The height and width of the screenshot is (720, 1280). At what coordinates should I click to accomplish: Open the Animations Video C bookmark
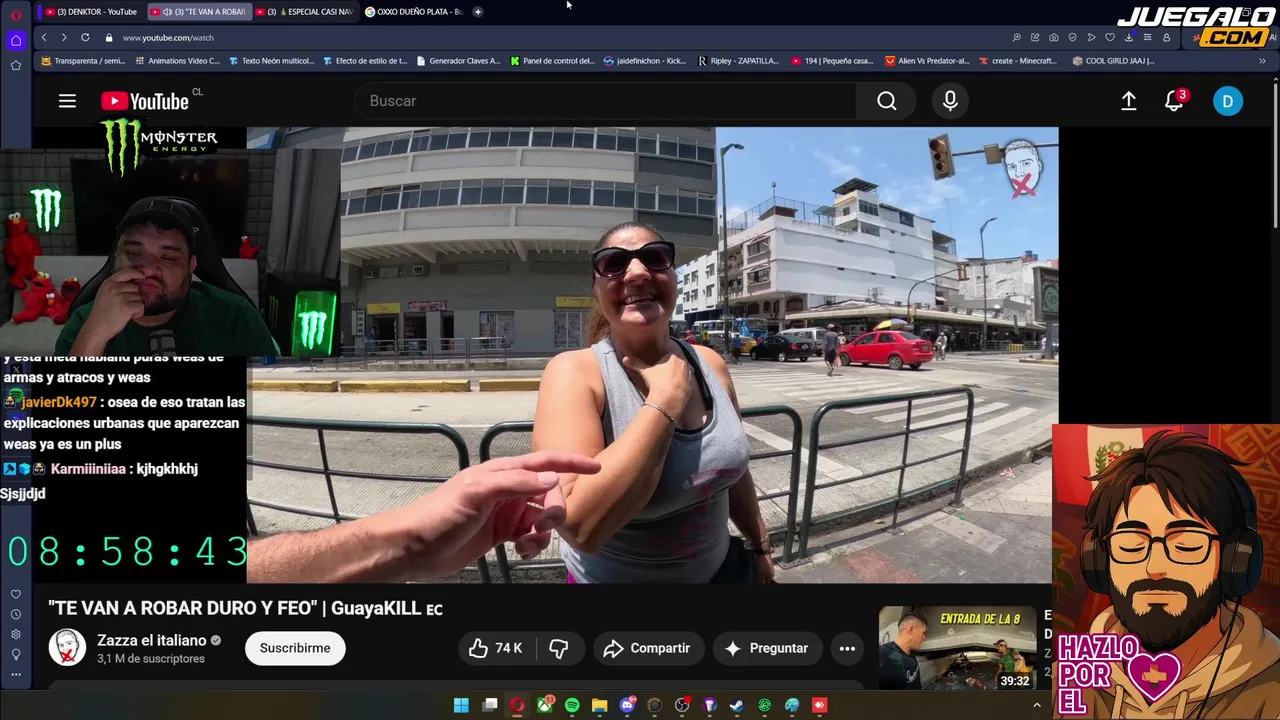(x=176, y=61)
